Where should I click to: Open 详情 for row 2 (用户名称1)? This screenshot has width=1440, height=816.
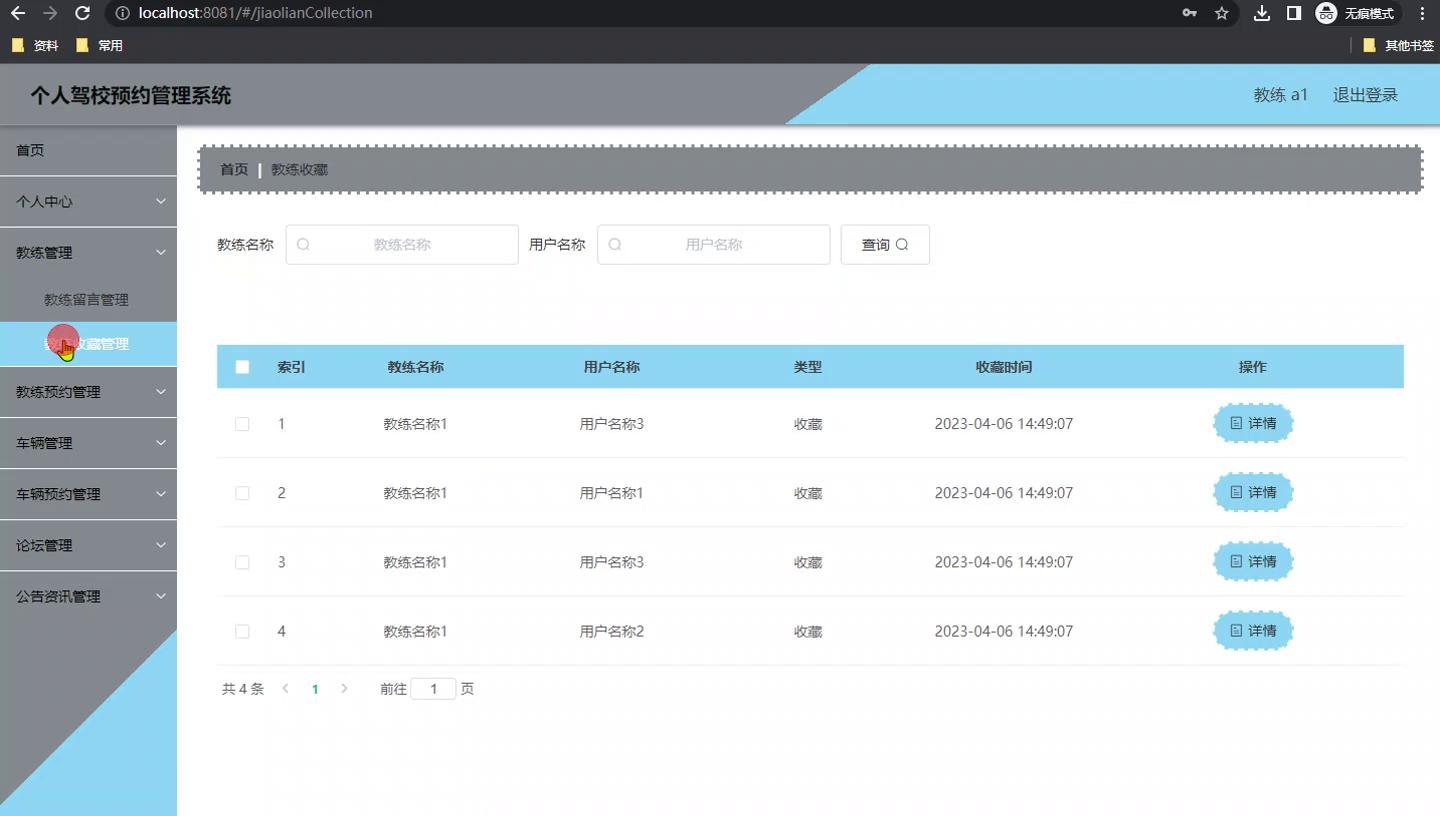[x=1253, y=492]
